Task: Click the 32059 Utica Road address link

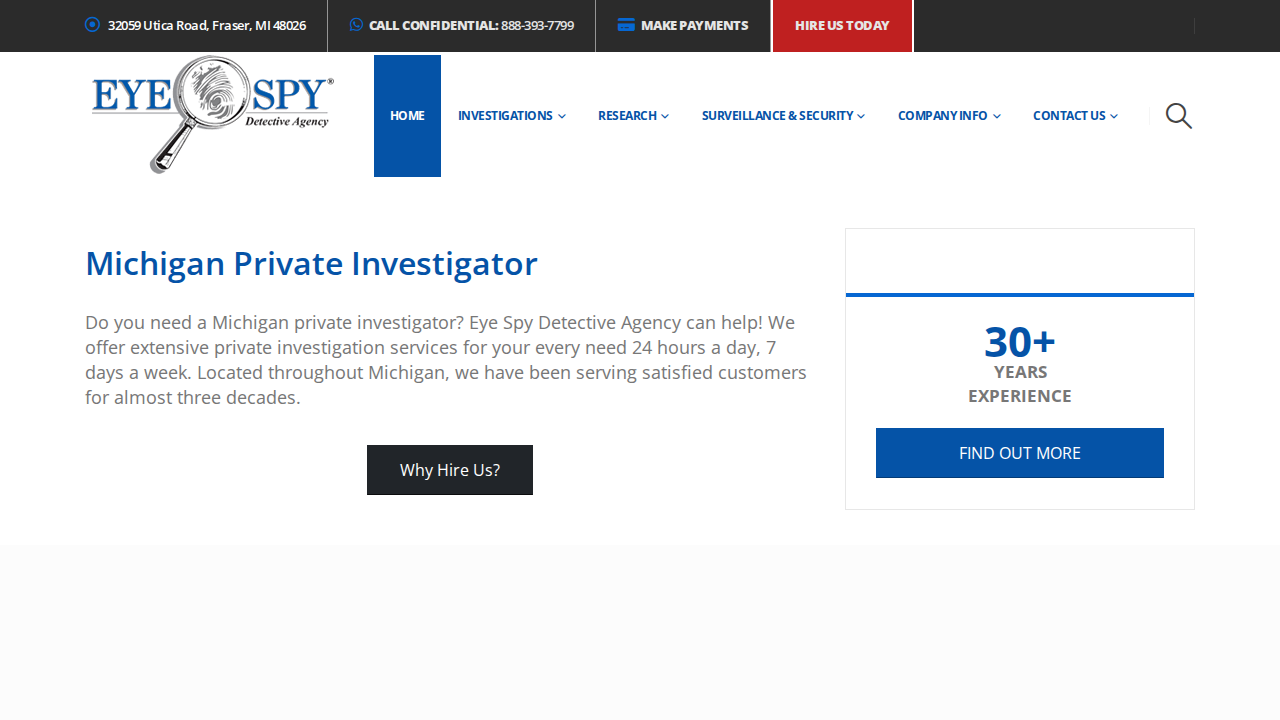Action: click(207, 25)
